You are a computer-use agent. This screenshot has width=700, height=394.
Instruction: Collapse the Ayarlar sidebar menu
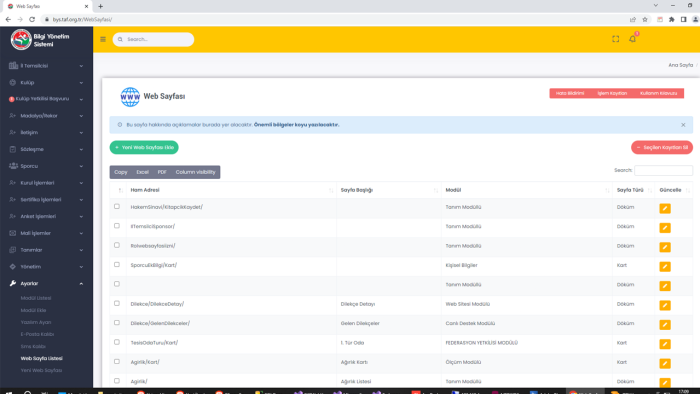point(46,283)
